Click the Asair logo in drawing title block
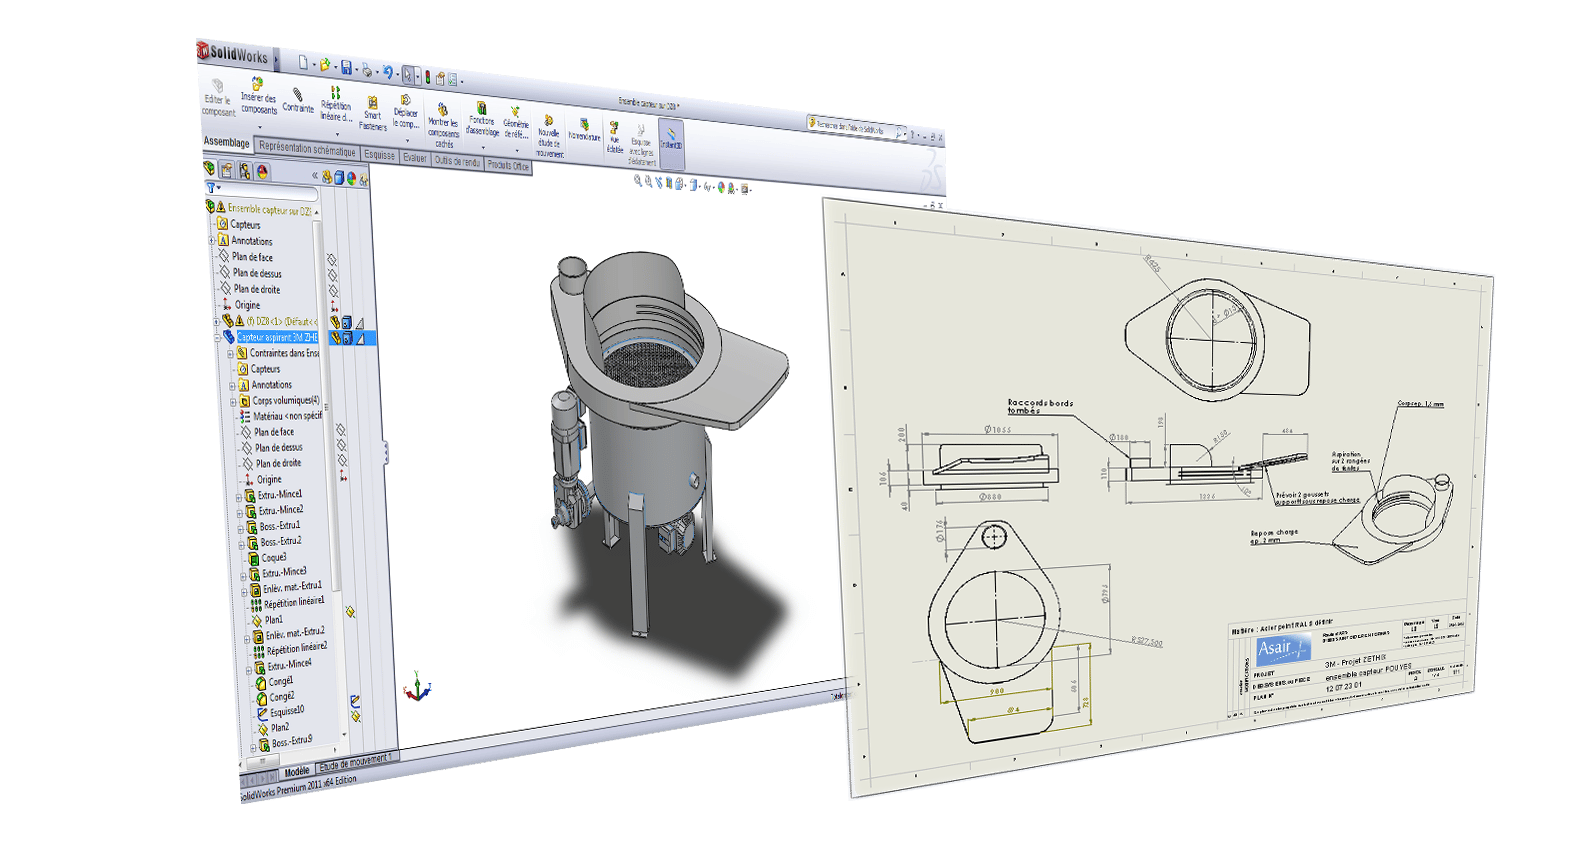 point(1283,649)
